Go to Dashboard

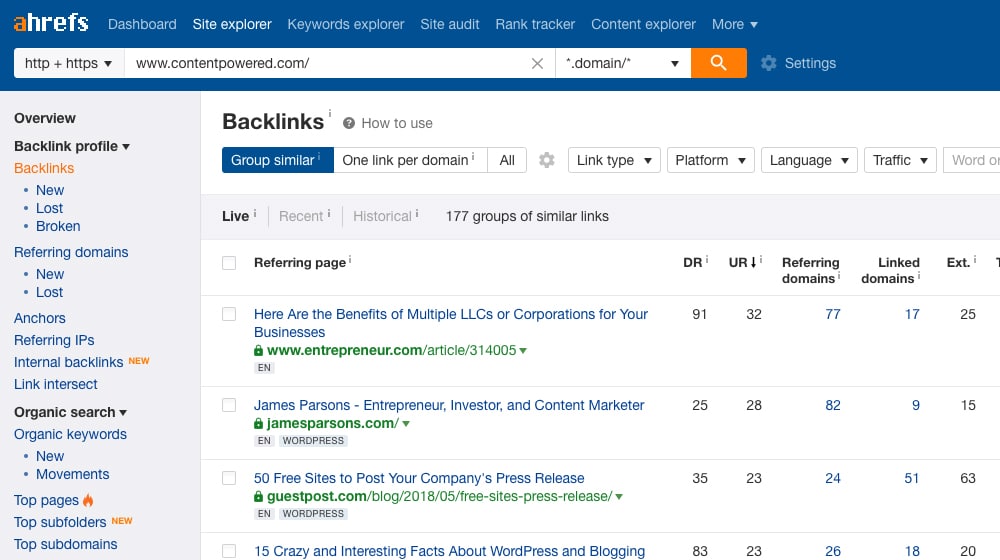[x=142, y=24]
